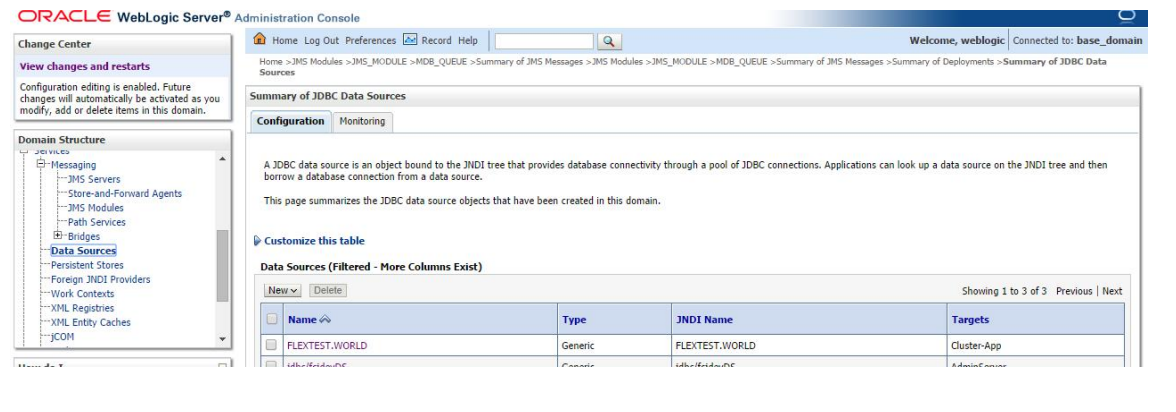Click the Record link
Screen dimensions: 1176x412
coord(436,41)
